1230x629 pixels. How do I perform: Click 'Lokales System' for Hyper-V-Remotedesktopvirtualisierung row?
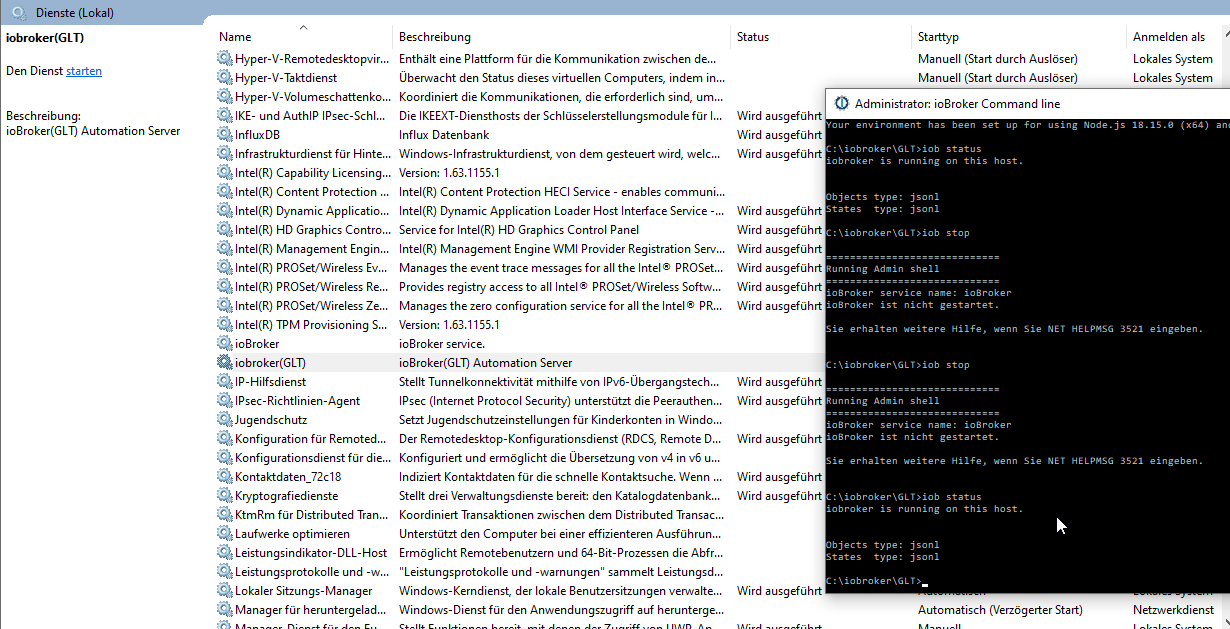1173,59
